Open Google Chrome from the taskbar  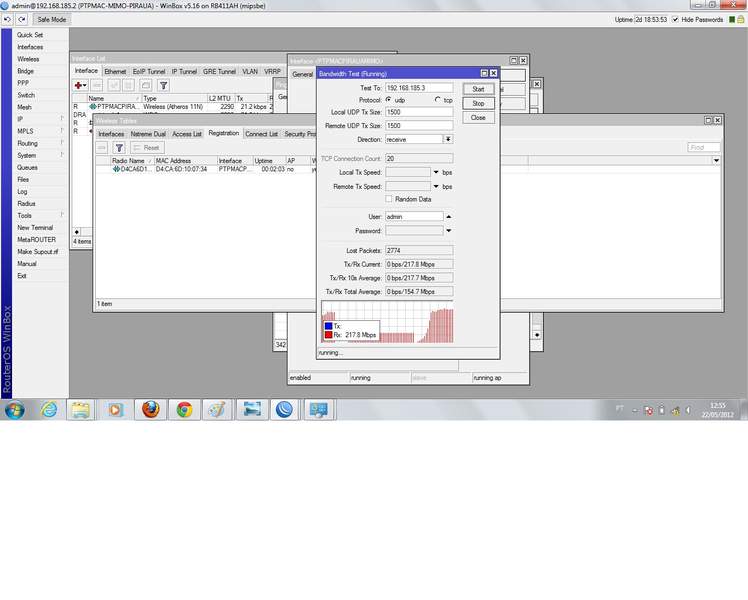click(x=185, y=410)
